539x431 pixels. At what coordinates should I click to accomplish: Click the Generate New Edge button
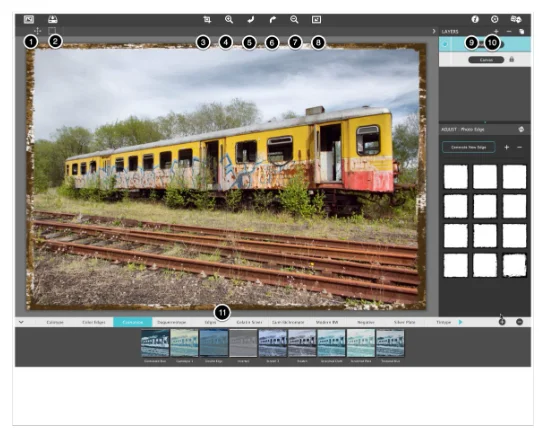(x=469, y=147)
